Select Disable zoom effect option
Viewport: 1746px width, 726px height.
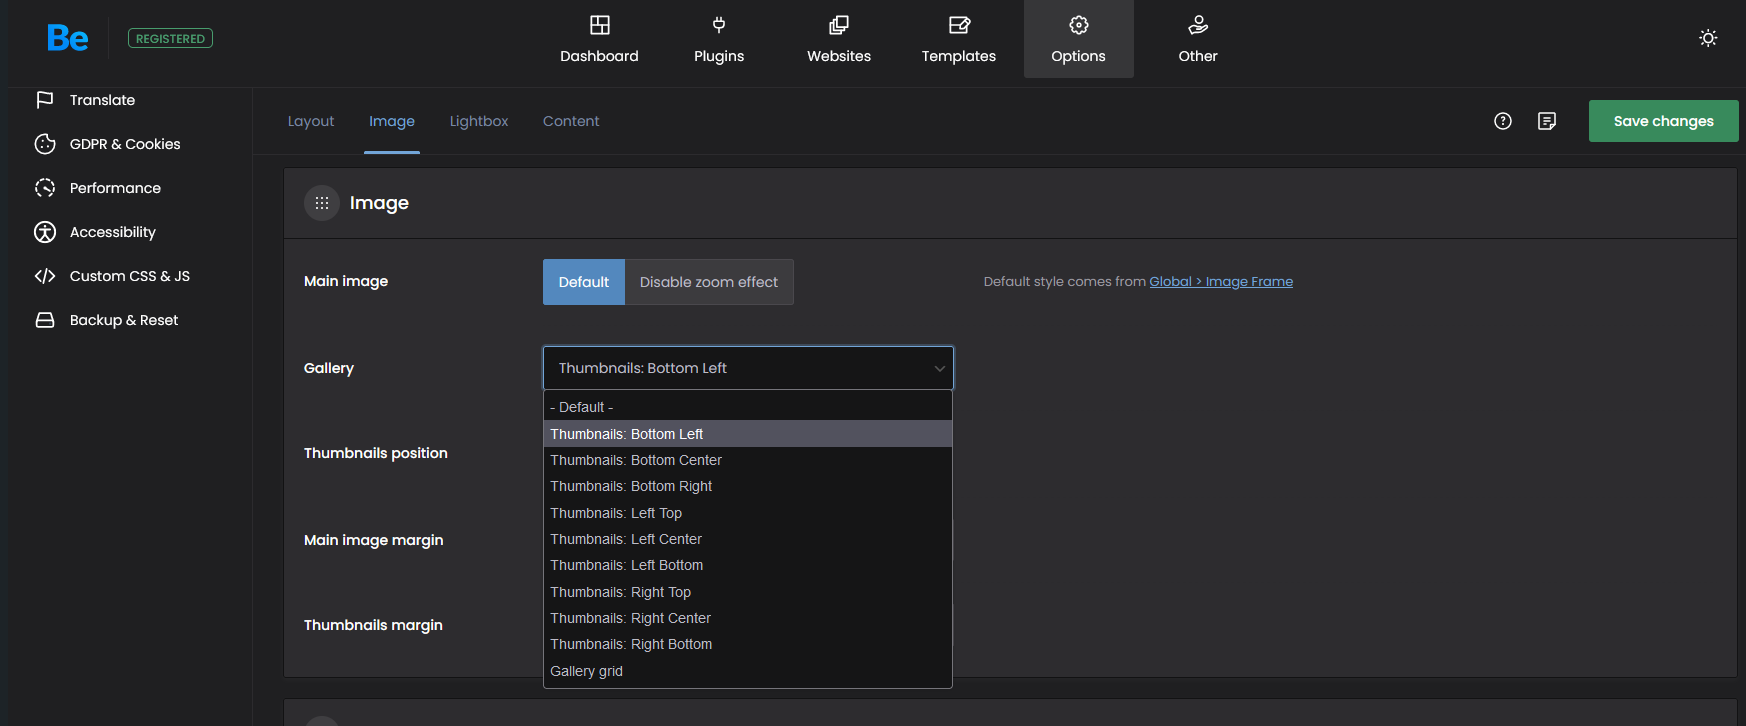click(x=709, y=282)
